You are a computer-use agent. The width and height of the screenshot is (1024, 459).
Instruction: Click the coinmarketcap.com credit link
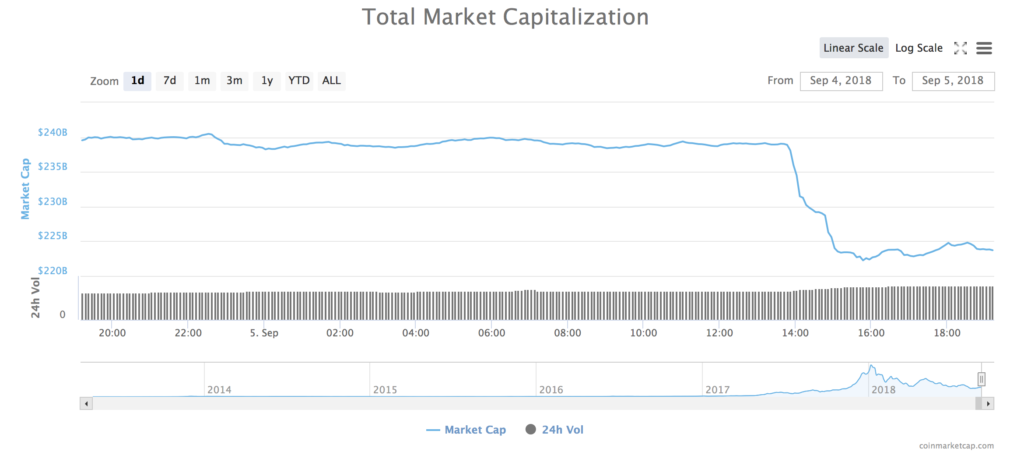tap(956, 446)
